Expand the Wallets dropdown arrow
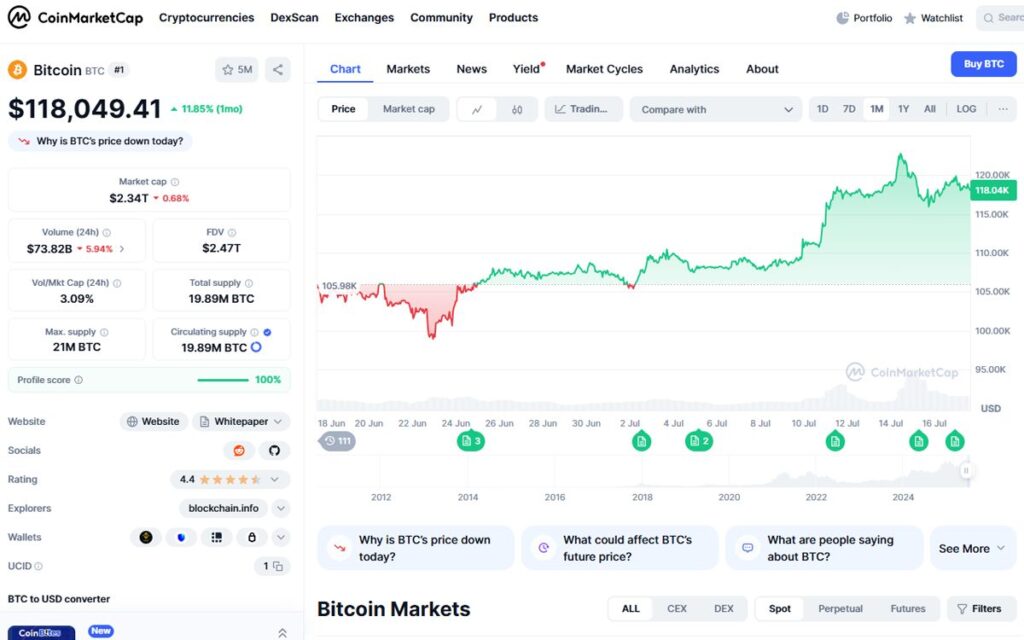This screenshot has width=1024, height=640. [281, 537]
